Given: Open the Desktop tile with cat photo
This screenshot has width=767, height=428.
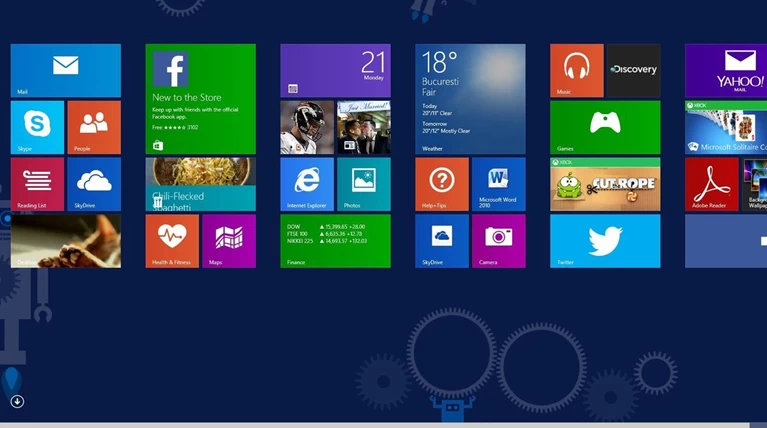Looking at the screenshot, I should [x=66, y=241].
